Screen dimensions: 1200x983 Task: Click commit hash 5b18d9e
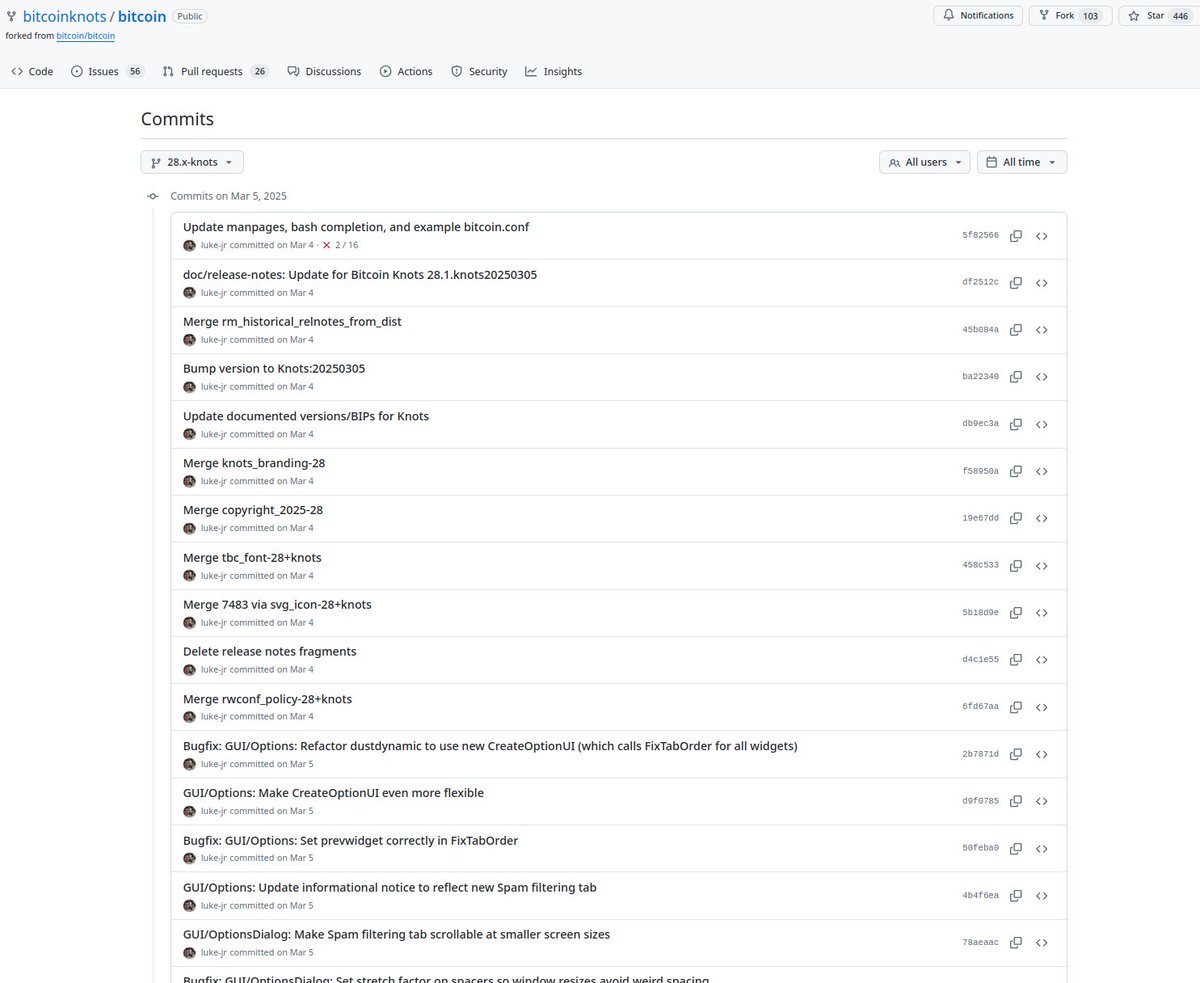point(980,613)
